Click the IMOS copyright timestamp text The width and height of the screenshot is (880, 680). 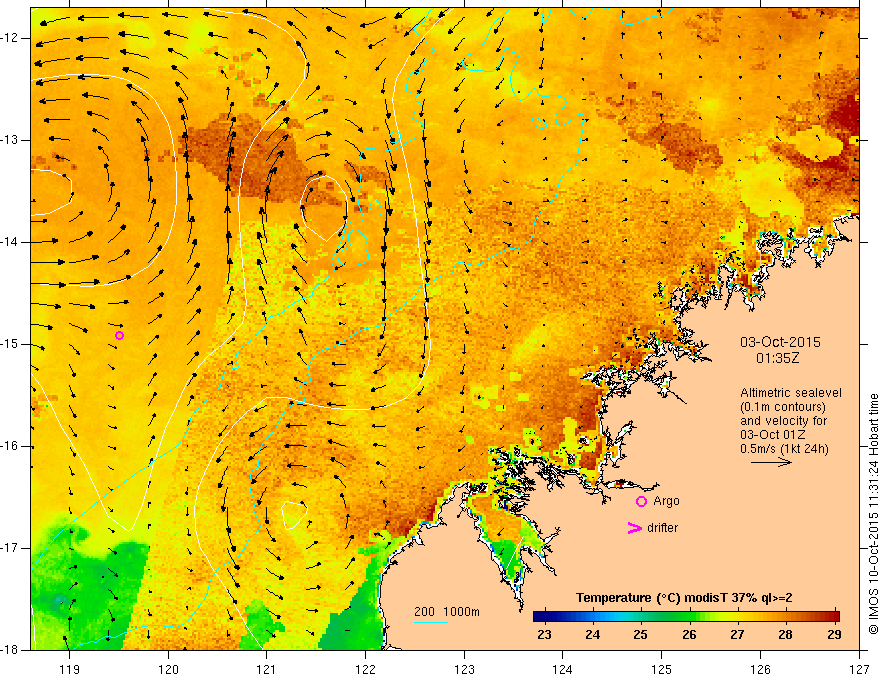click(x=873, y=514)
